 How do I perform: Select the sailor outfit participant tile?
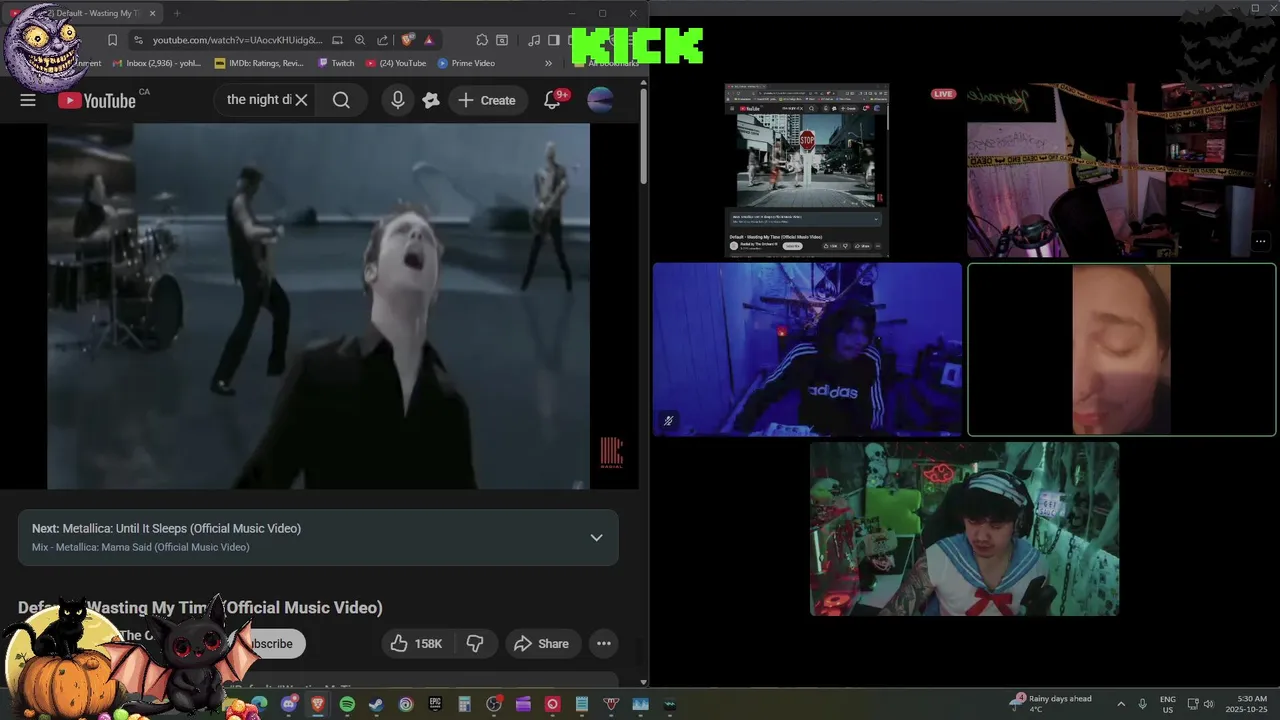[964, 529]
